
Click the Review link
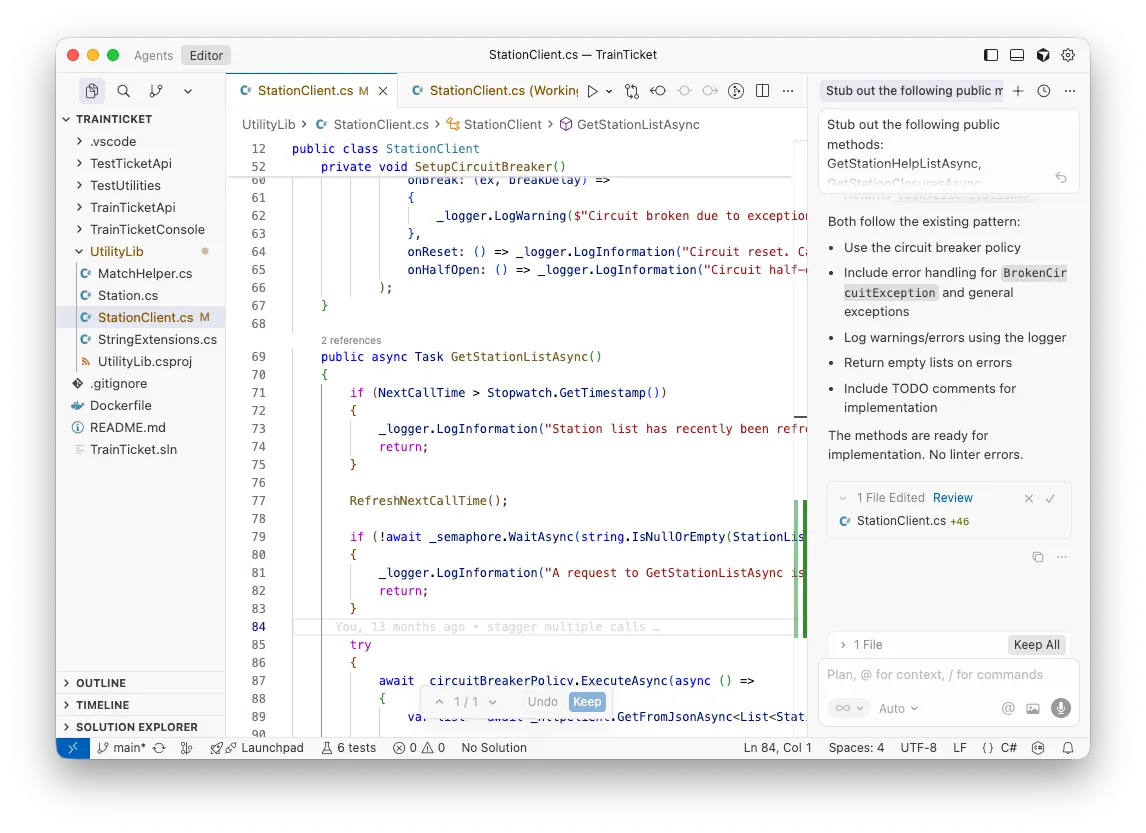coord(952,498)
